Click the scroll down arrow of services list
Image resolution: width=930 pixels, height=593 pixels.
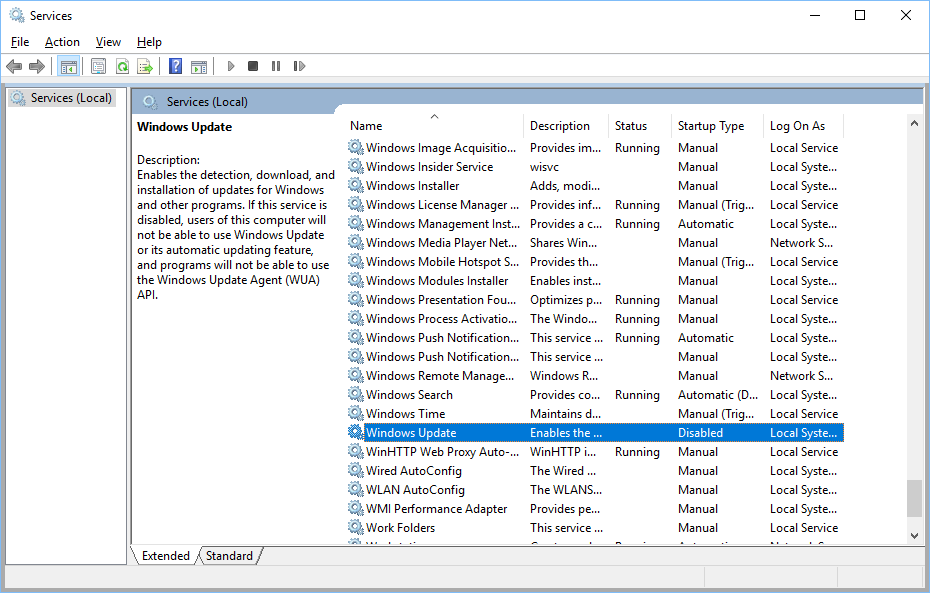914,535
